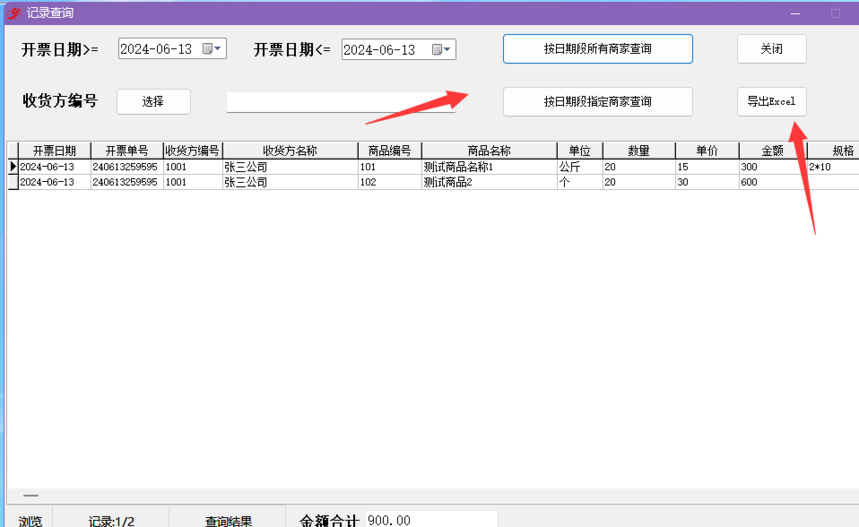This screenshot has width=859, height=527.
Task: Click the horizontal scrollbar thumb below the grid
Action: pyautogui.click(x=31, y=496)
